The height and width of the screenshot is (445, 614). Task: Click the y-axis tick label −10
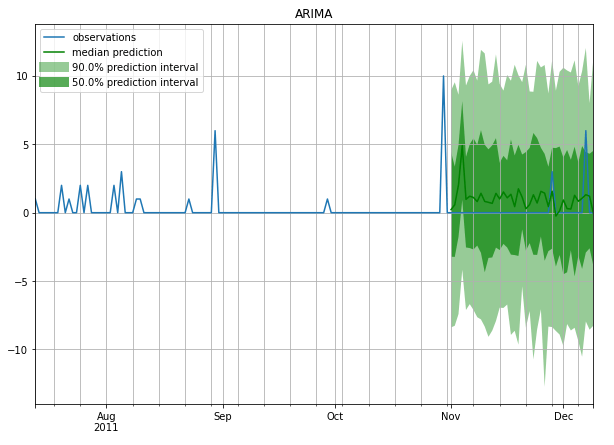[x=15, y=350]
